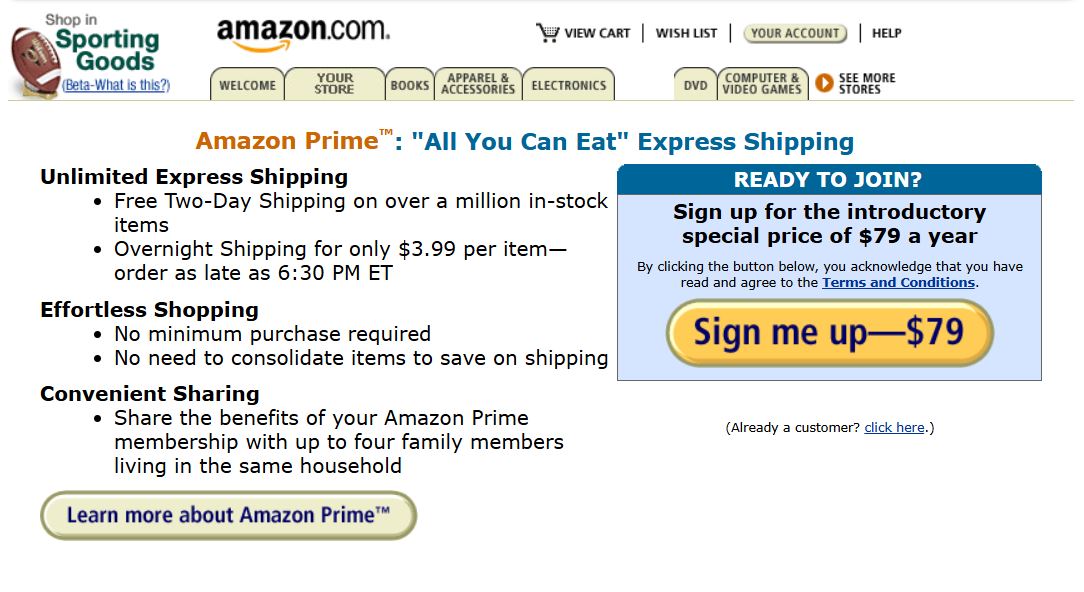Select the Electronics tab

click(x=569, y=86)
